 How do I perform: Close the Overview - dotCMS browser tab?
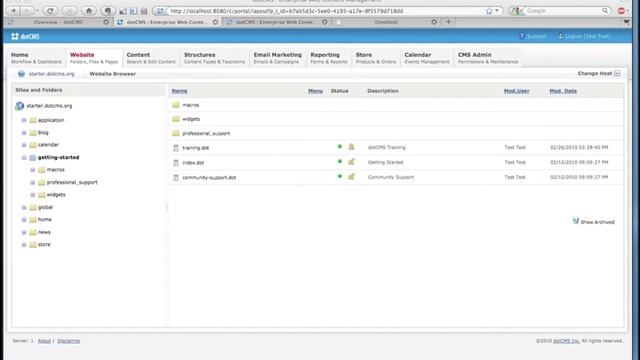coord(106,22)
